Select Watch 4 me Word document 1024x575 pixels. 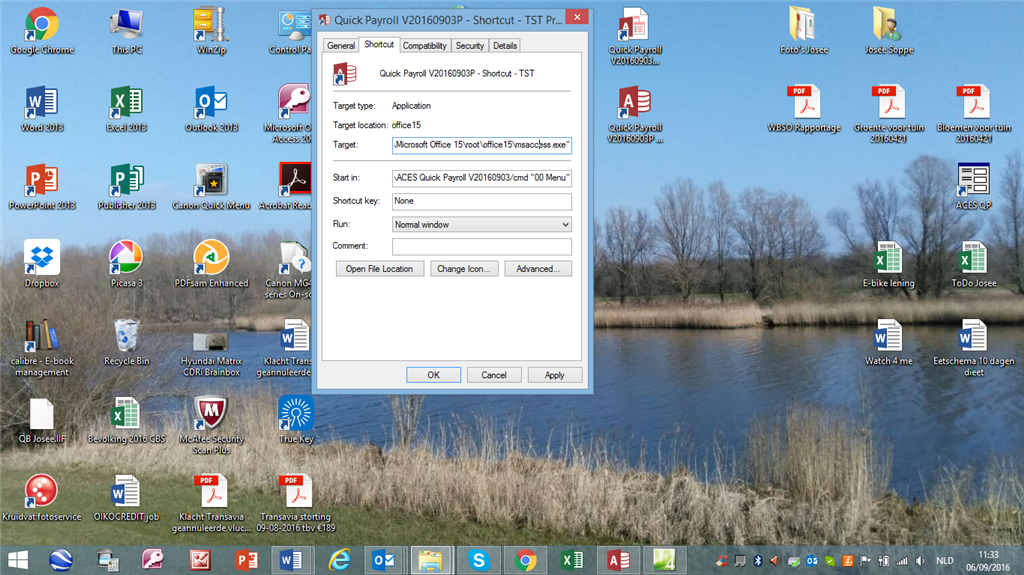tap(888, 342)
